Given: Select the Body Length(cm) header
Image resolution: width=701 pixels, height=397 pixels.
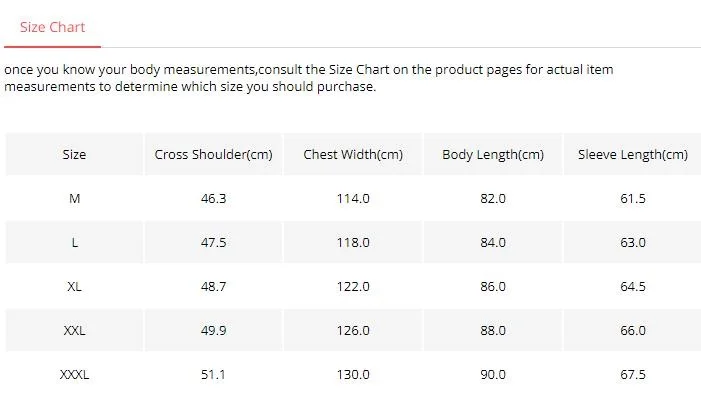Looking at the screenshot, I should tap(493, 155).
